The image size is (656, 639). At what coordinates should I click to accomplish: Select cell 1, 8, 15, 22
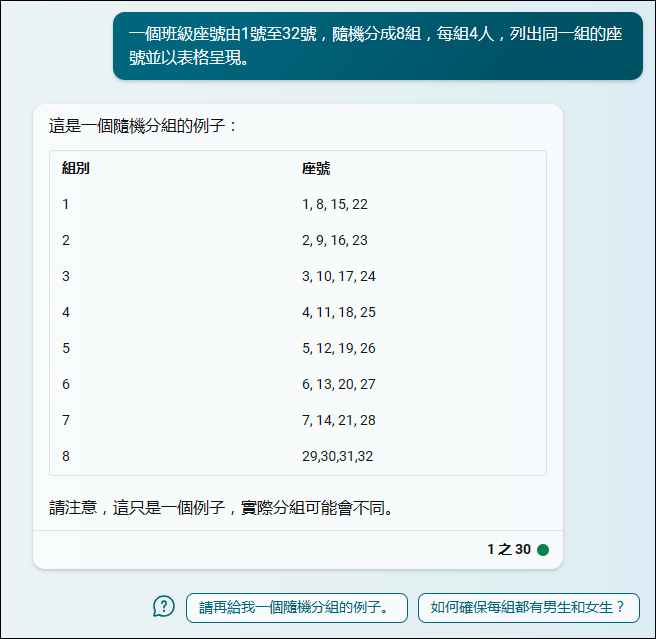point(335,204)
